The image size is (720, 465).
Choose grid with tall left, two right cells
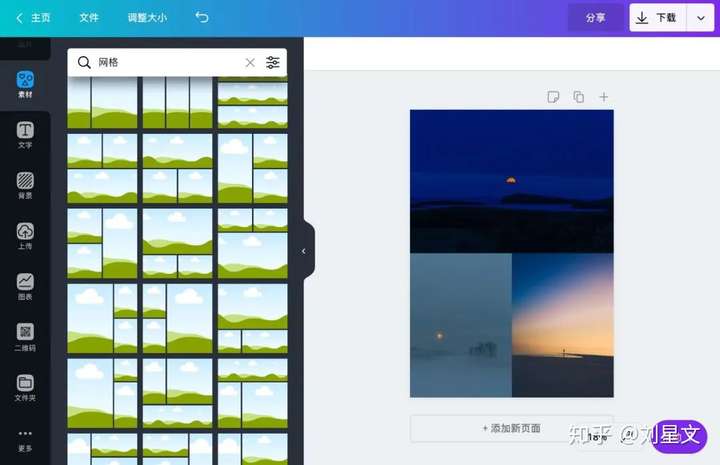pyautogui.click(x=253, y=168)
